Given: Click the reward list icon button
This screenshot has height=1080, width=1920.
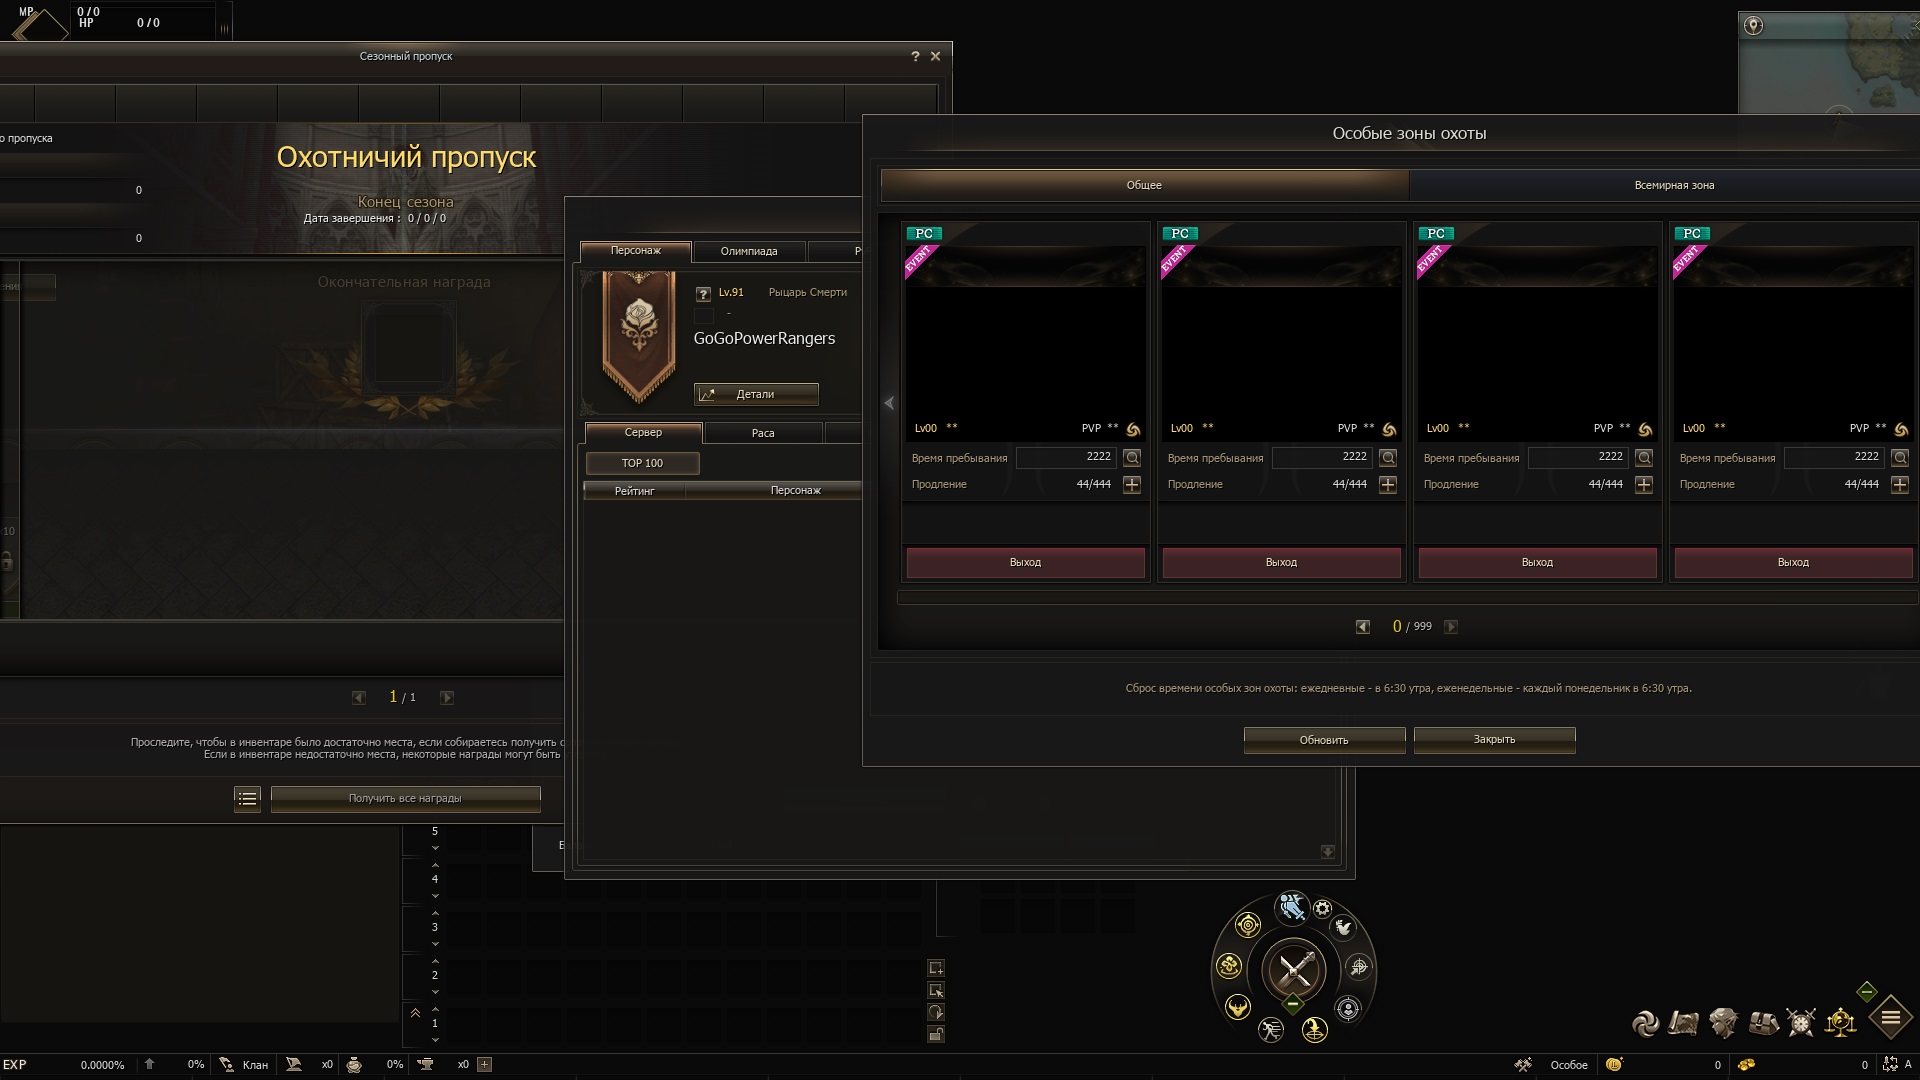Looking at the screenshot, I should tap(247, 798).
